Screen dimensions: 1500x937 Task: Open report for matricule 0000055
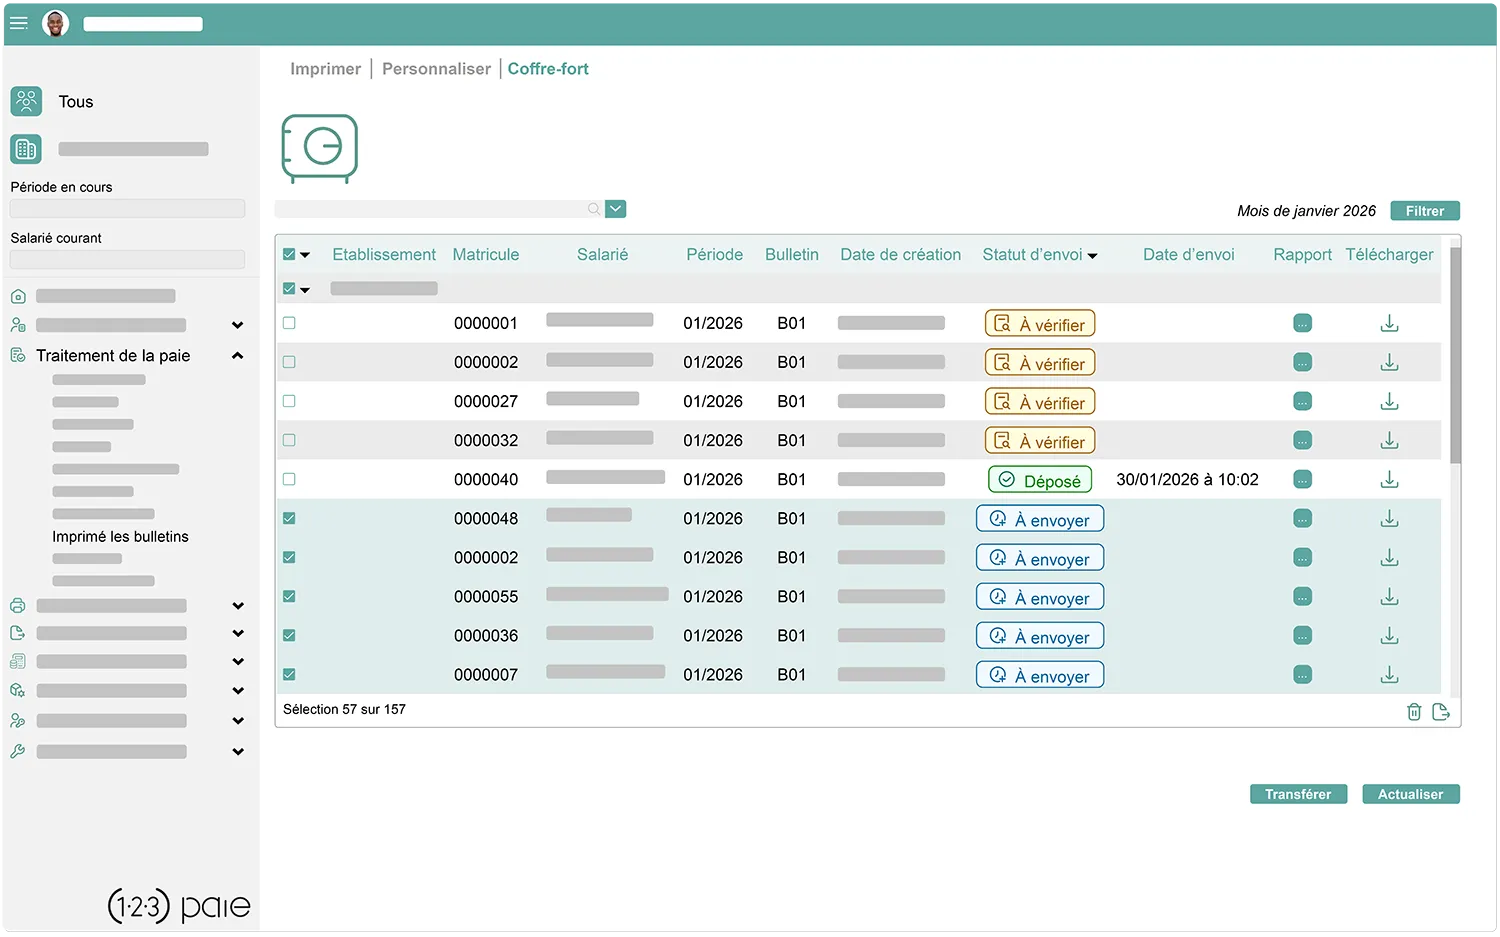click(x=1302, y=596)
